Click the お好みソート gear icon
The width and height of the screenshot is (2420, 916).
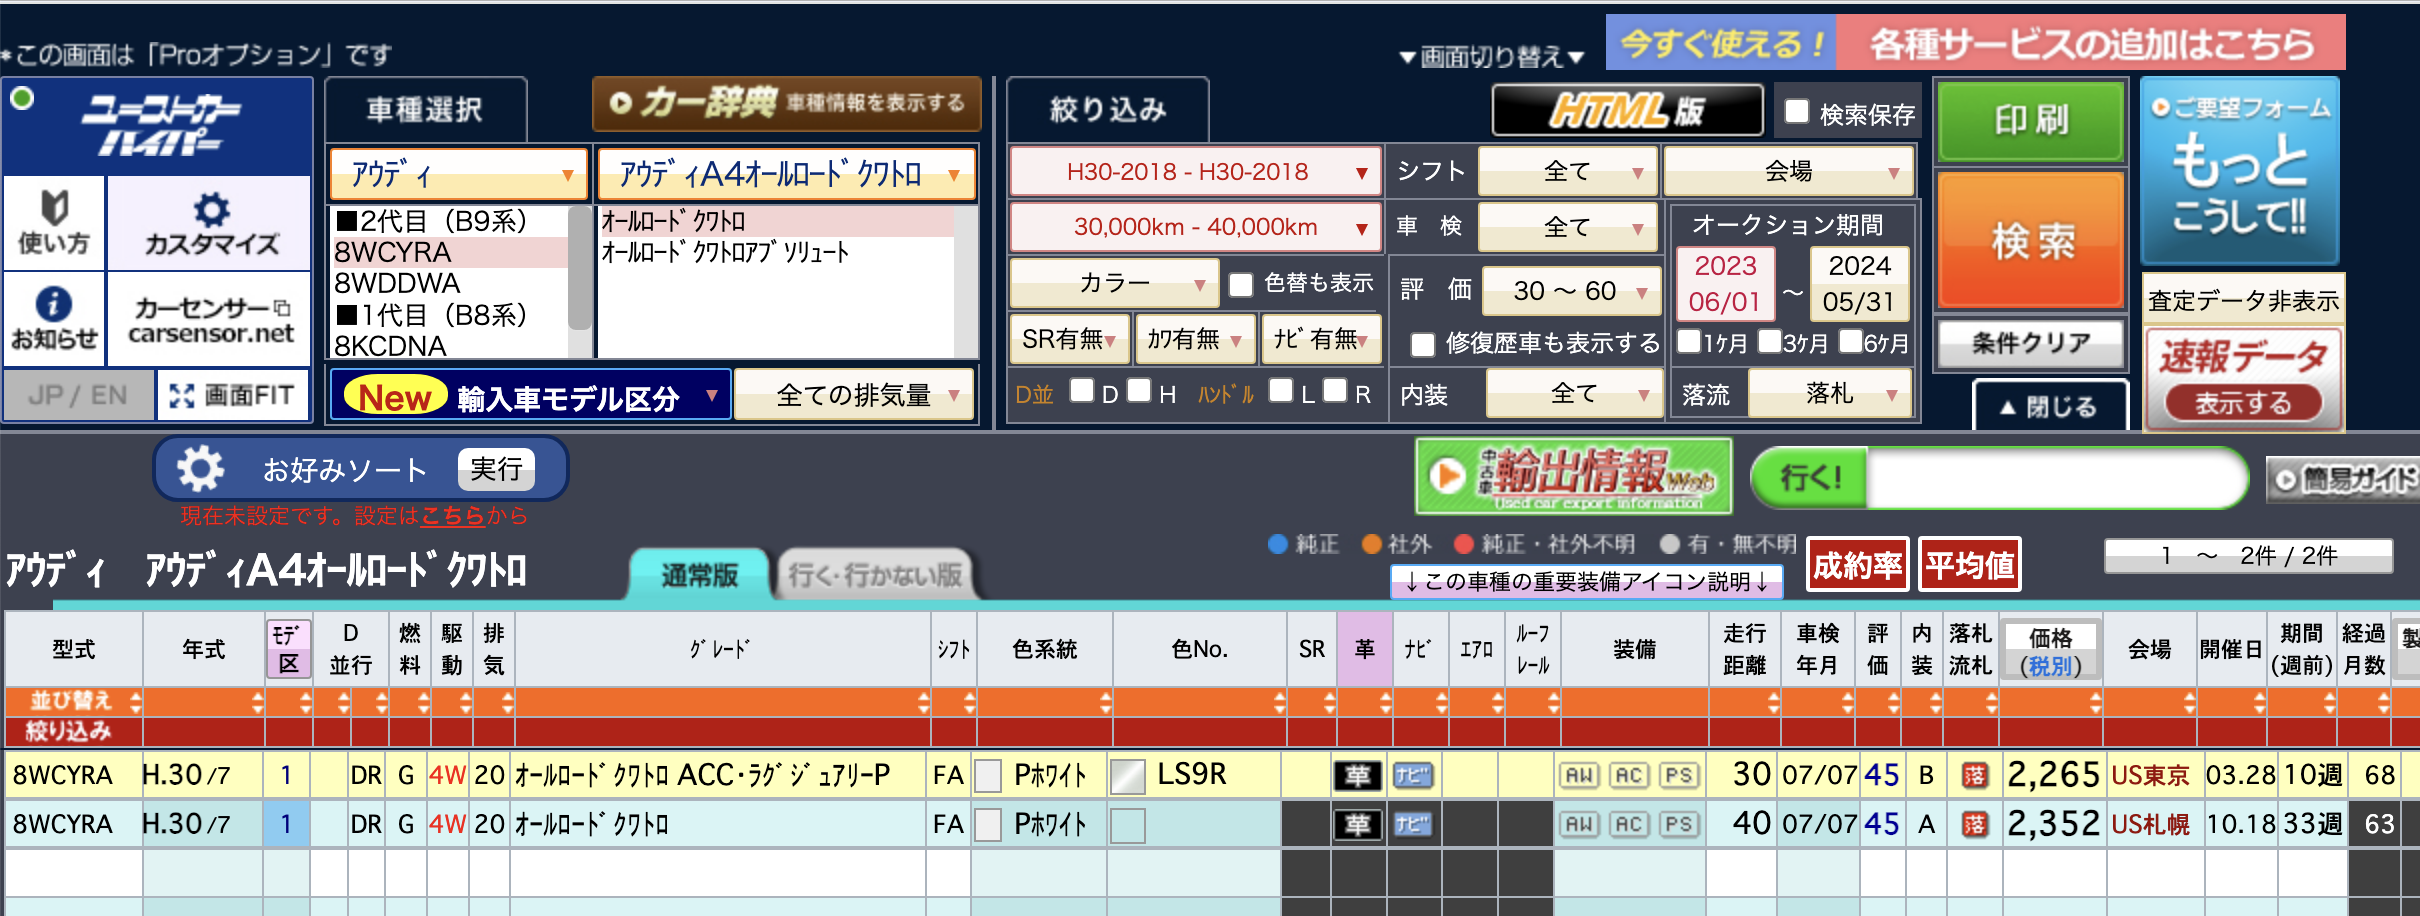tap(200, 468)
